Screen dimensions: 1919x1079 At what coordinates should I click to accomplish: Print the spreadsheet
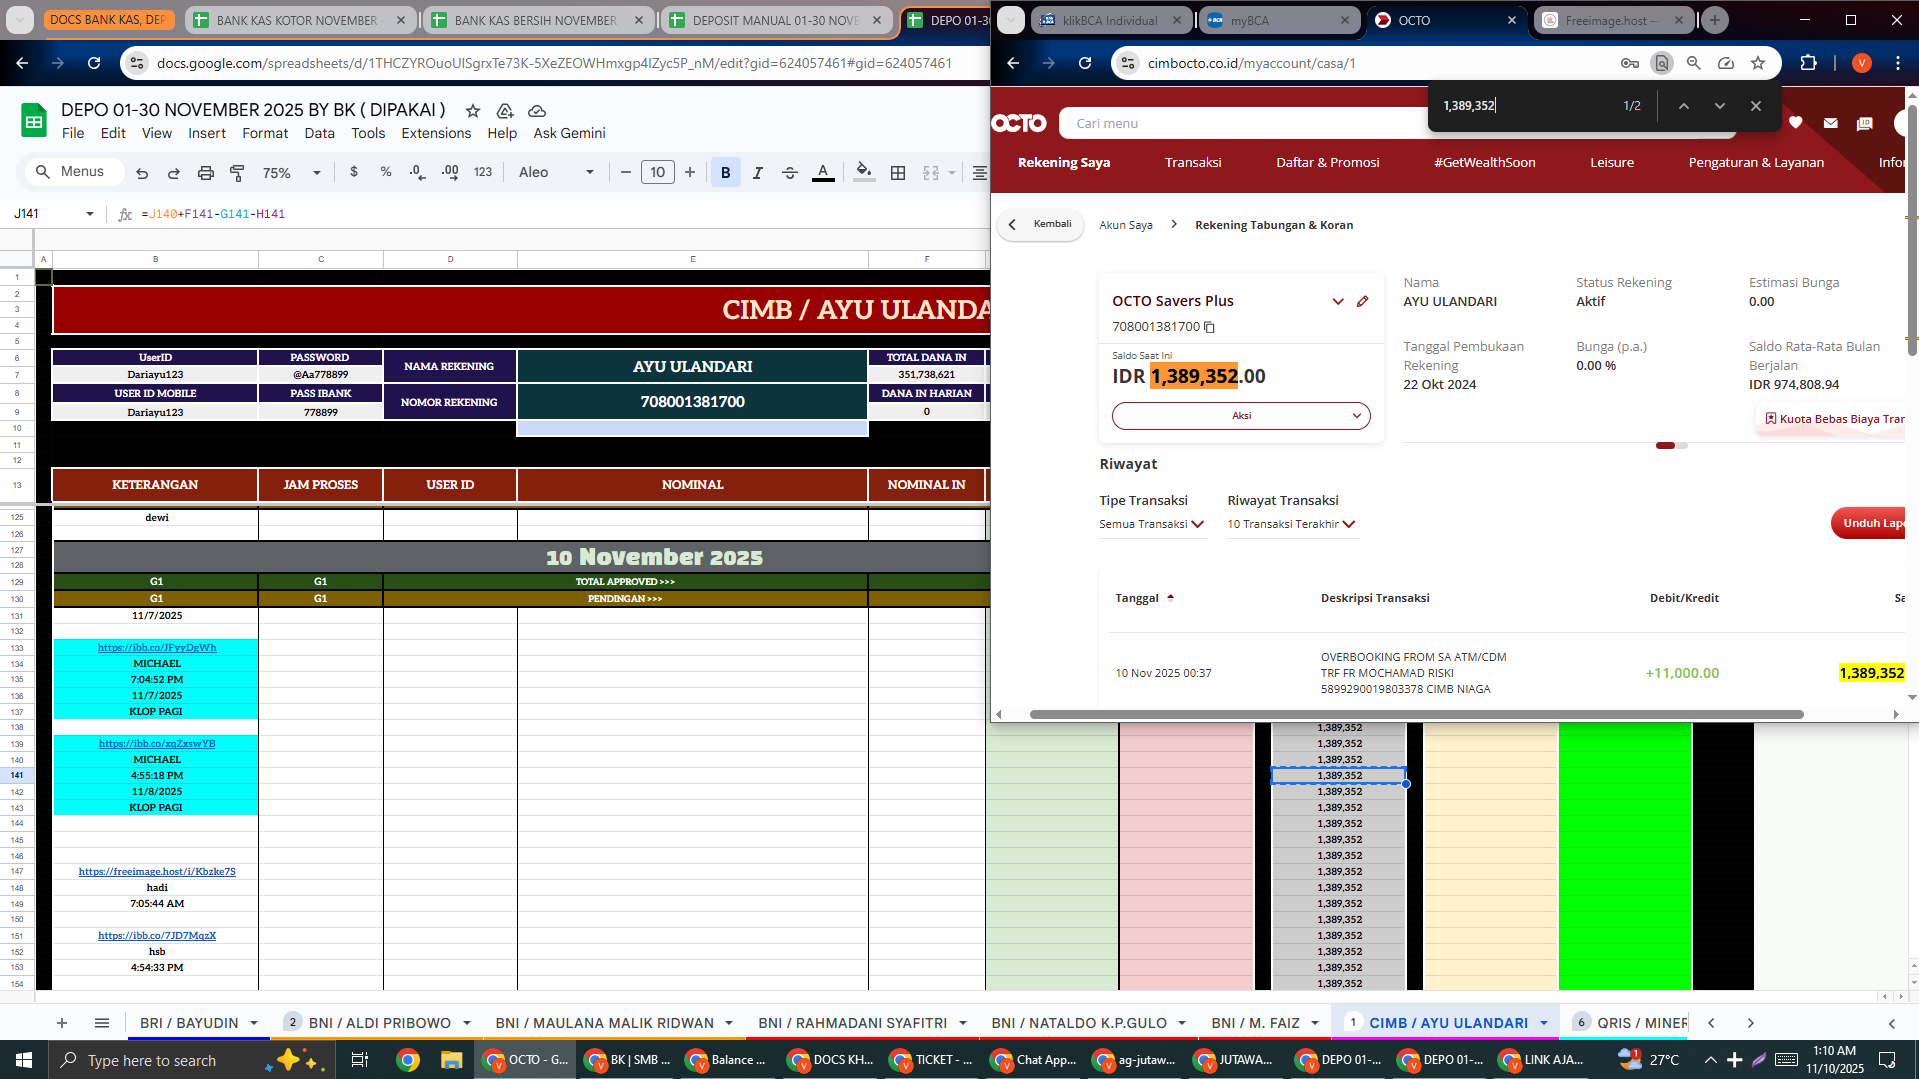point(206,173)
